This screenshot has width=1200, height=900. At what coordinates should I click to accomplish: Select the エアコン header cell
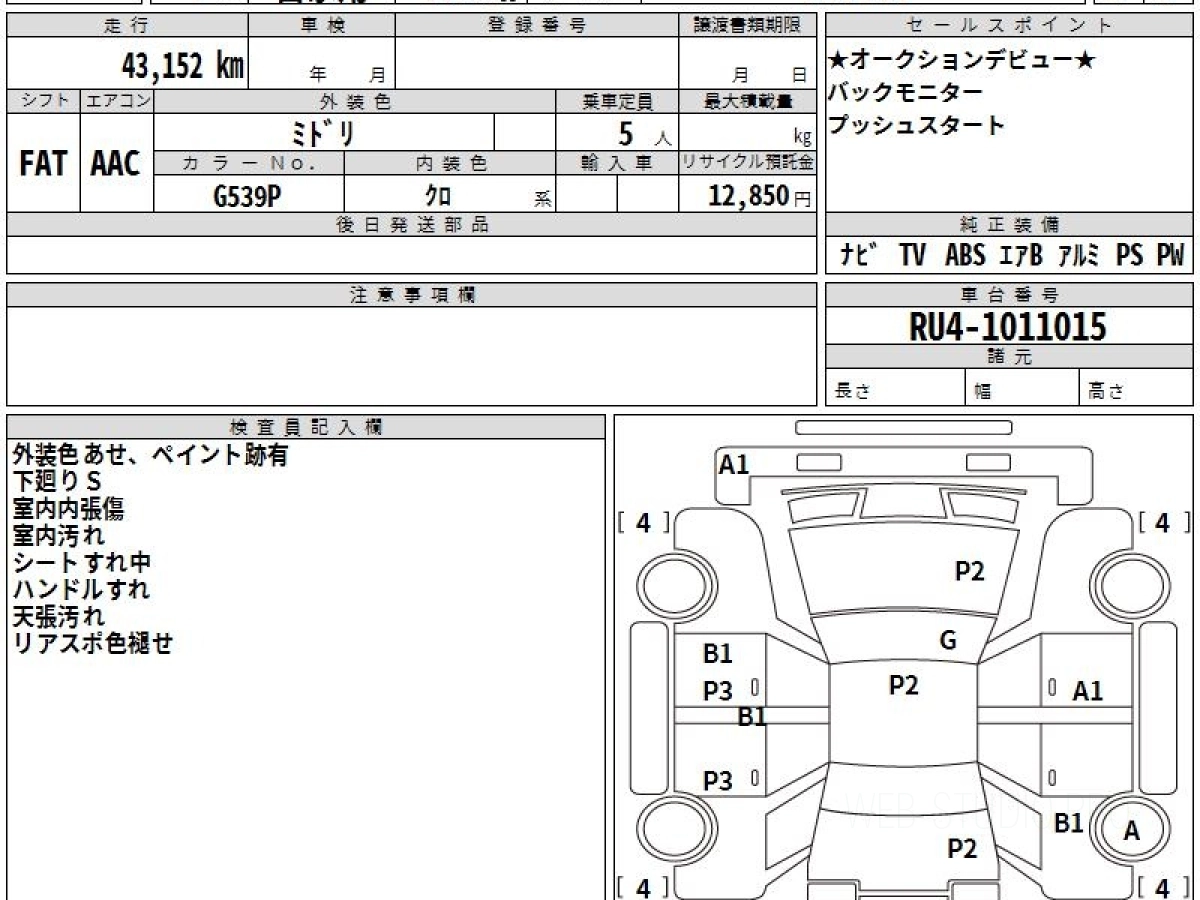click(116, 101)
